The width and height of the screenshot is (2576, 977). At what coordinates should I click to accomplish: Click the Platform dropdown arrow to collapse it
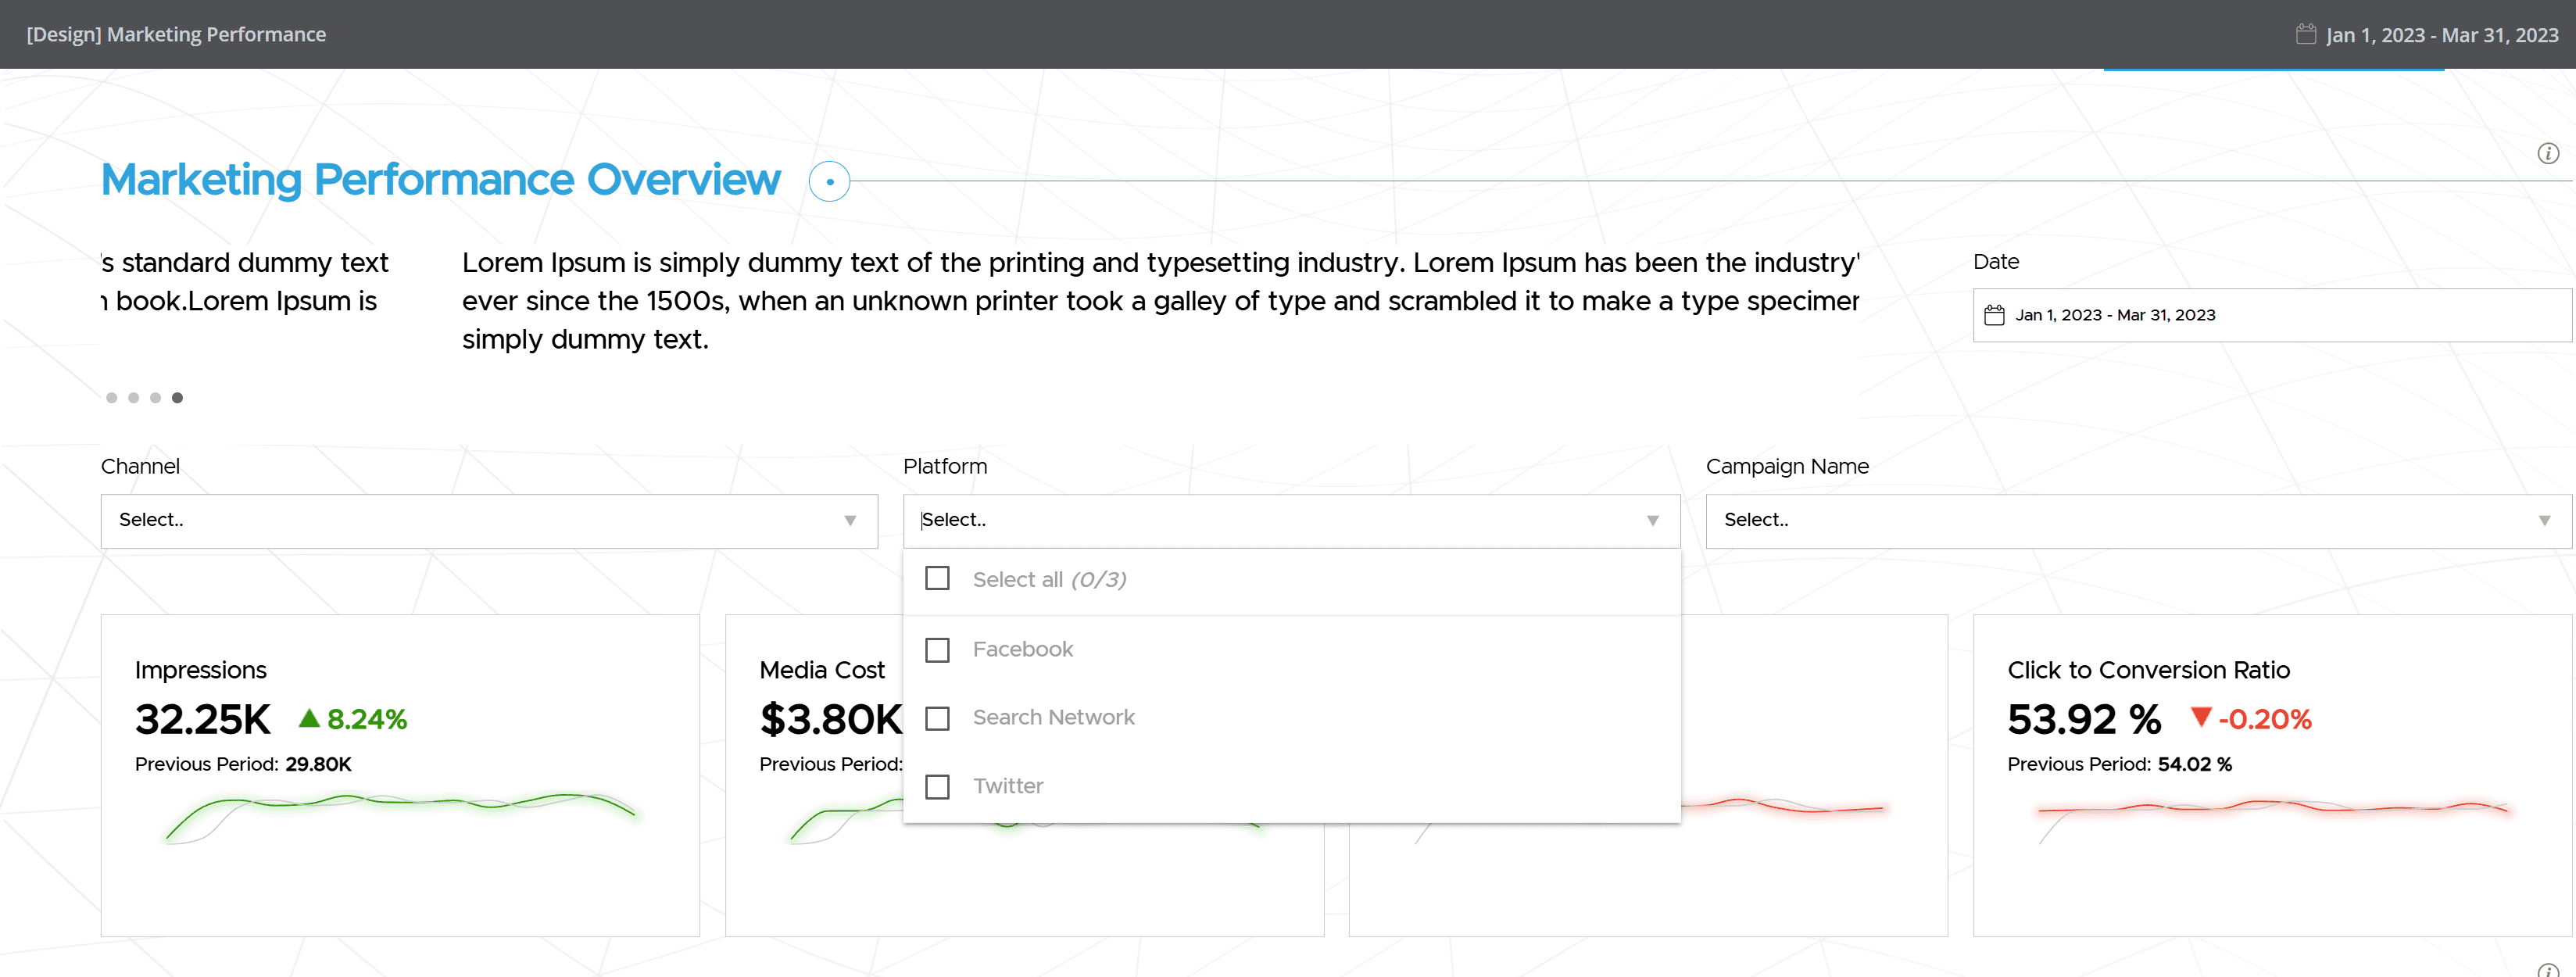[1652, 520]
